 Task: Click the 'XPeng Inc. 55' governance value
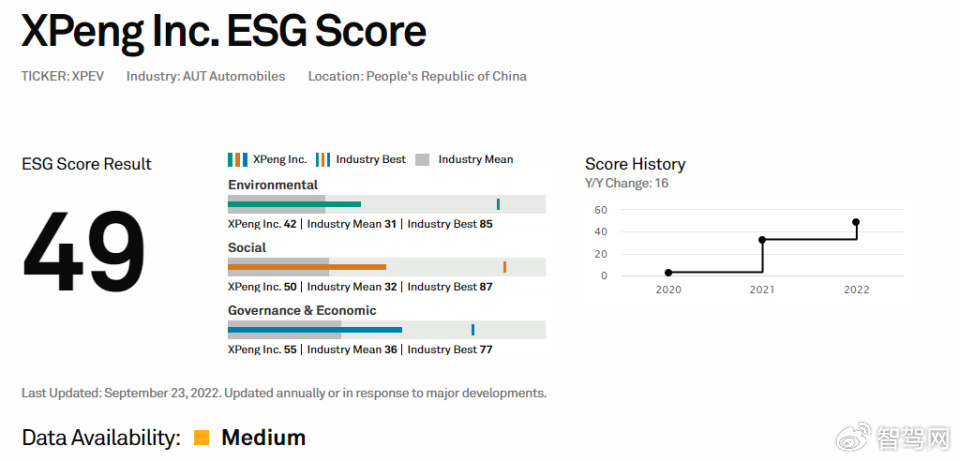pyautogui.click(x=262, y=350)
